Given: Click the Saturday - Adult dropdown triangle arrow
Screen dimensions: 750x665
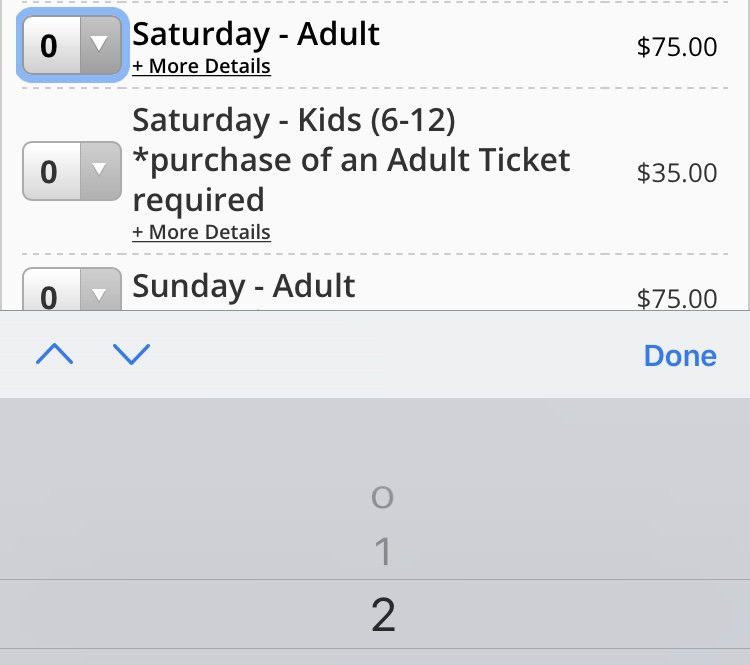Looking at the screenshot, I should (99, 45).
